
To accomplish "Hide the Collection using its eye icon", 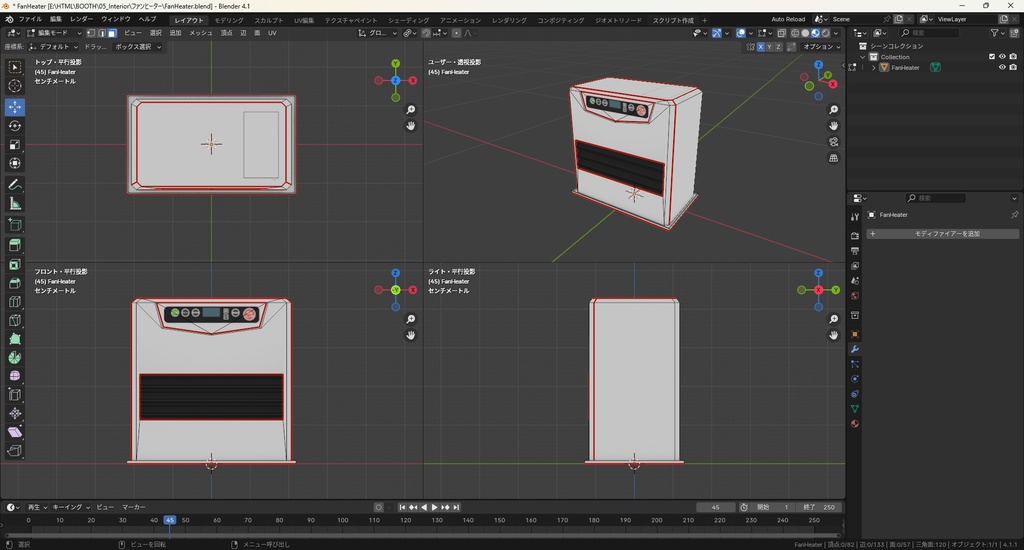I will pos(1002,57).
